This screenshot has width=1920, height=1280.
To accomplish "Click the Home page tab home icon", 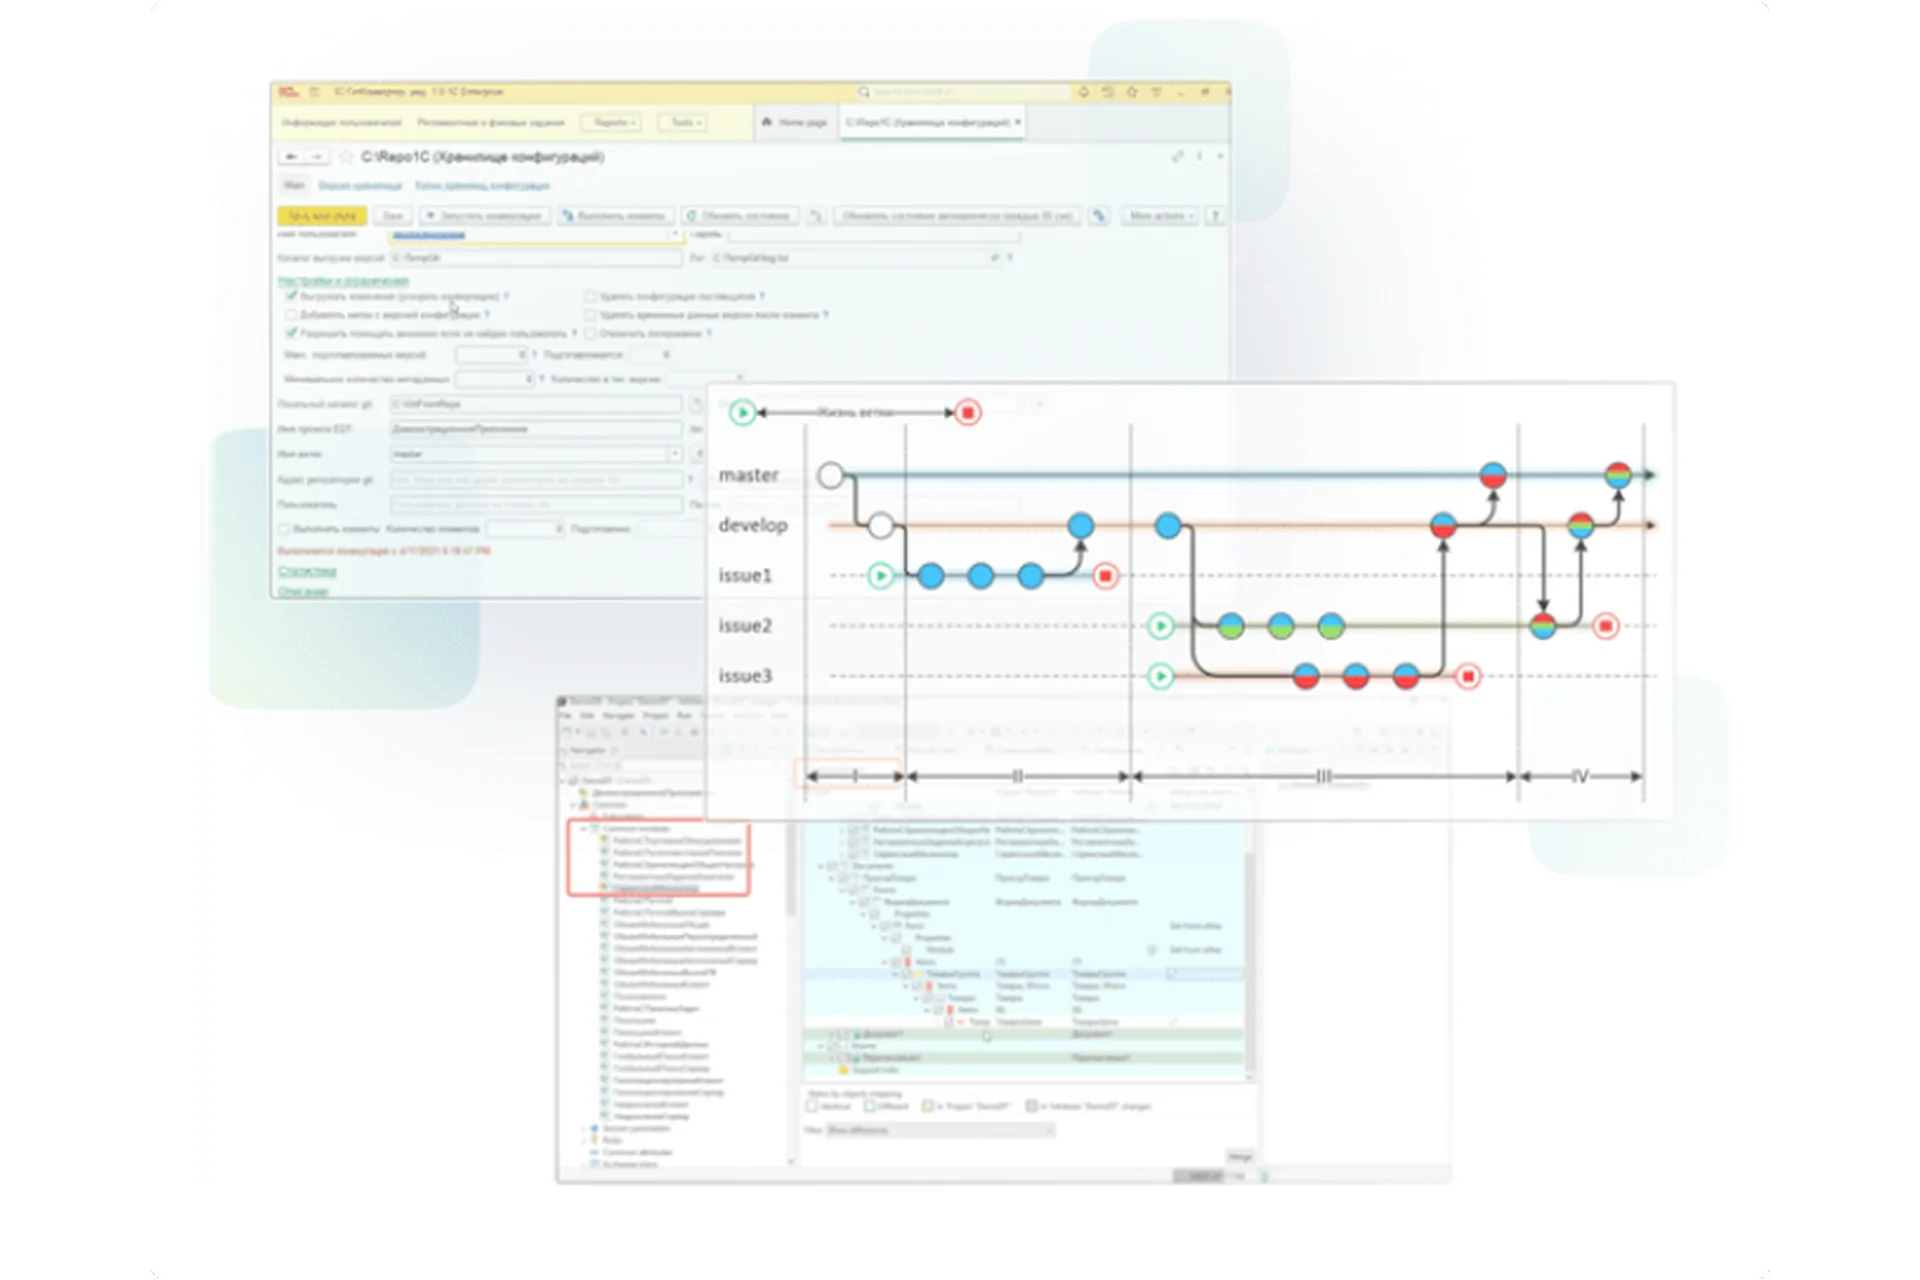I will (x=767, y=122).
